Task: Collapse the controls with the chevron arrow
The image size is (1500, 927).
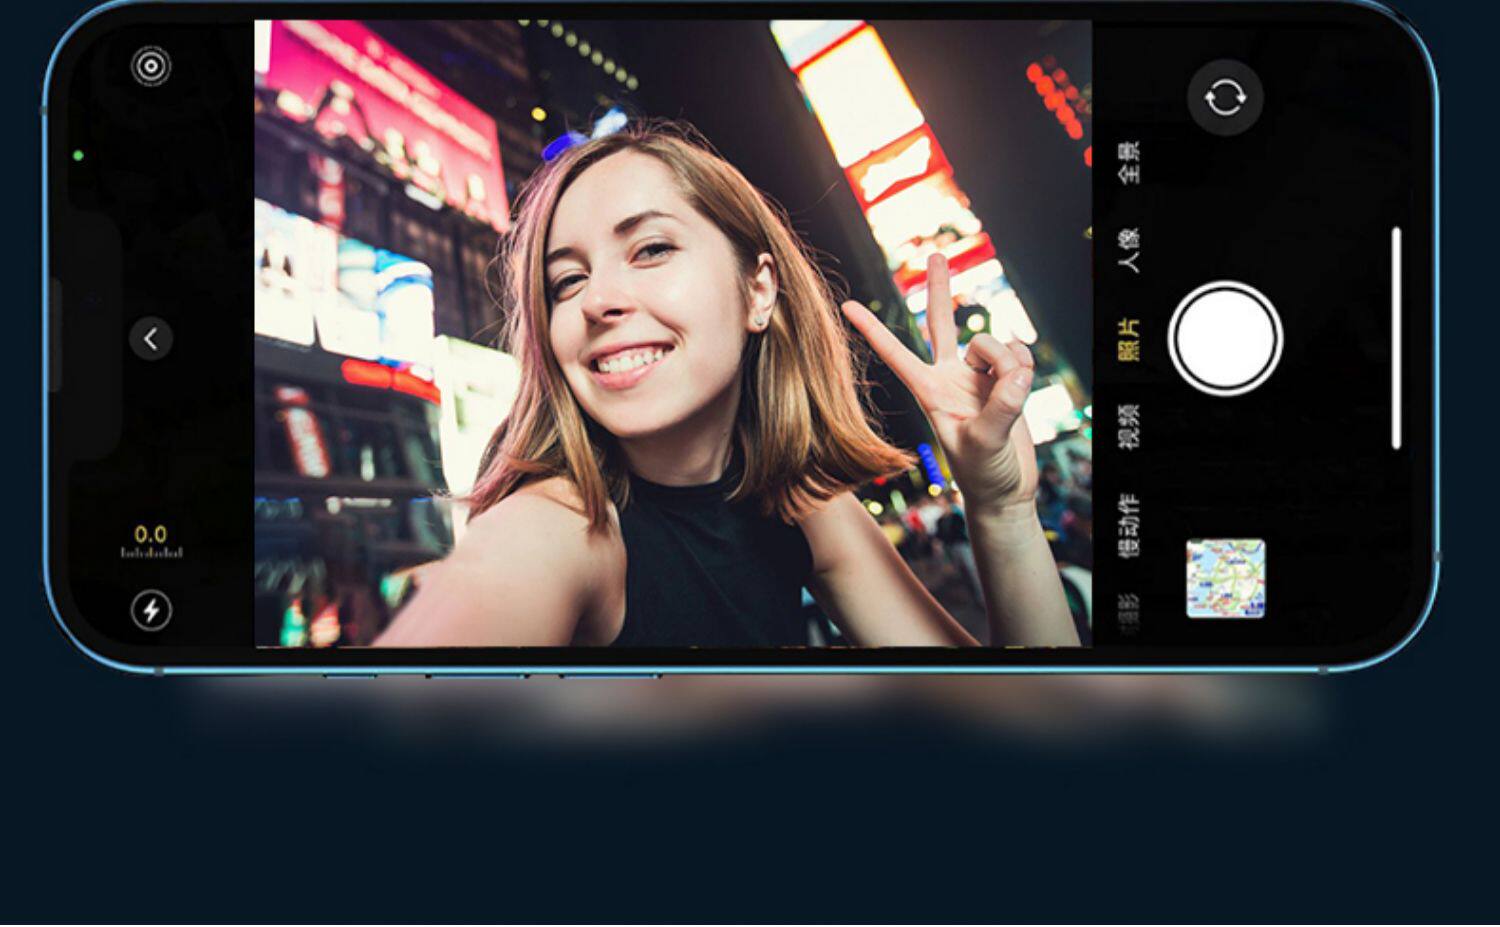Action: click(151, 339)
